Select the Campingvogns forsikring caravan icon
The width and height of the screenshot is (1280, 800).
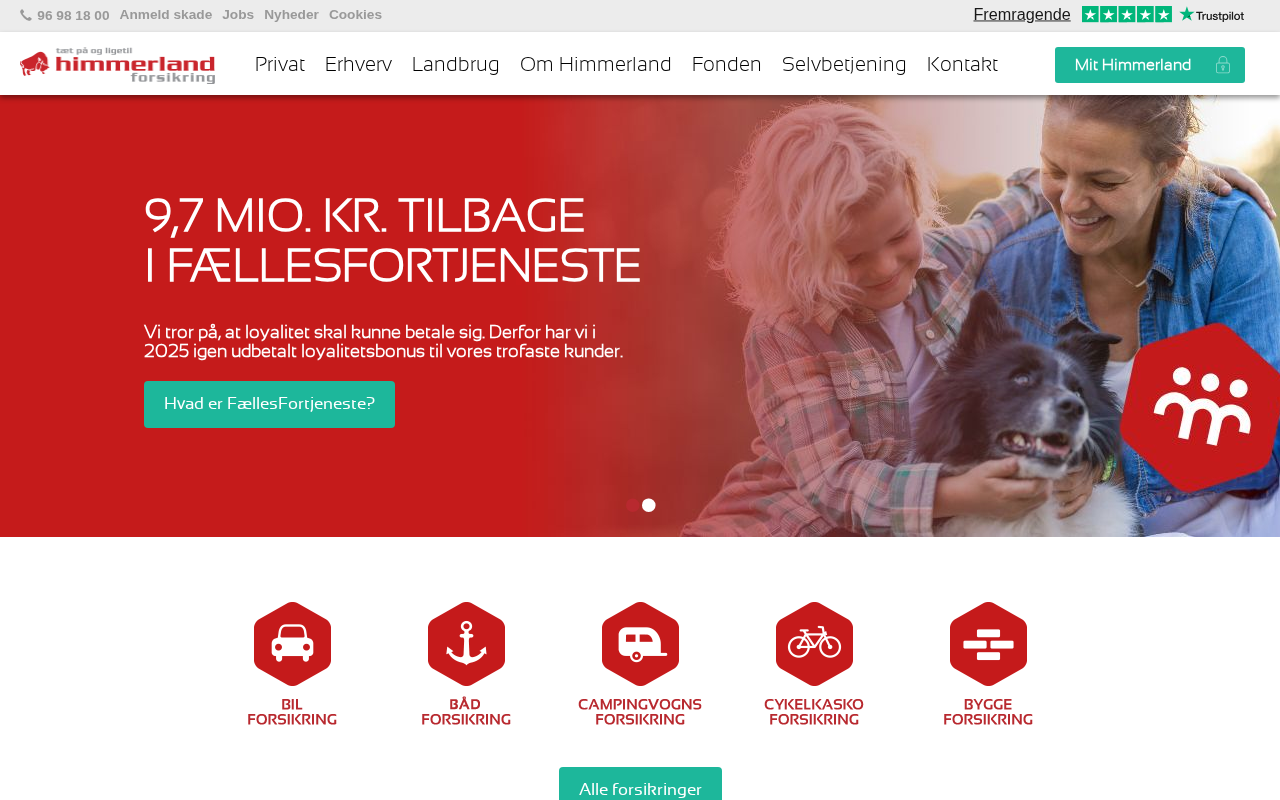(x=640, y=644)
